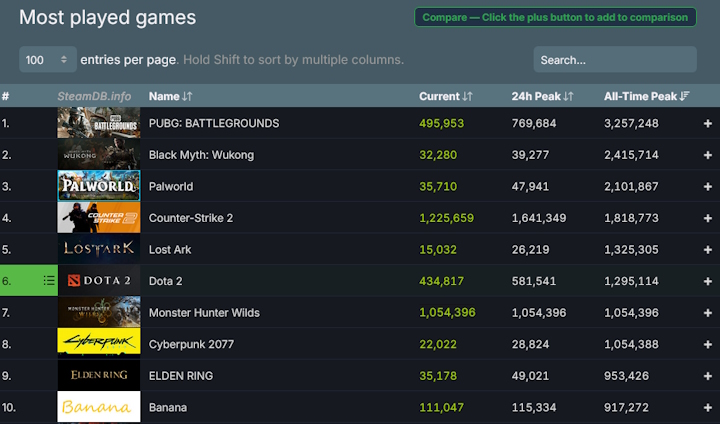Screen dimensions: 720x424
Task: Select the all-time peak value 917,272
Action: [626, 407]
